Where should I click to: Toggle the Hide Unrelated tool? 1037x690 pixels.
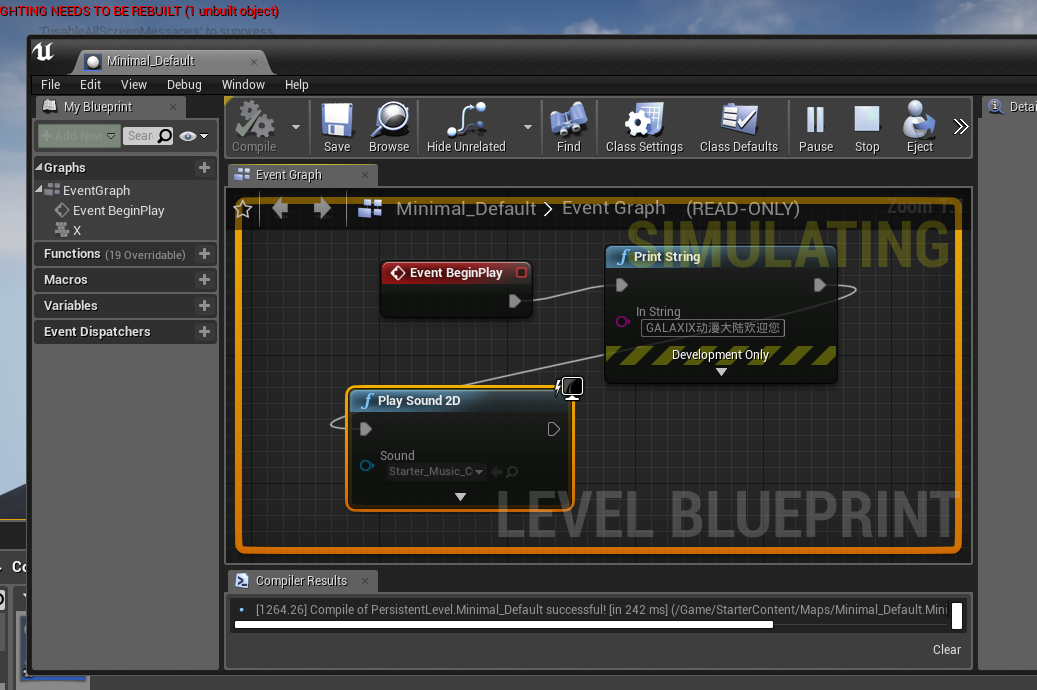(x=466, y=127)
